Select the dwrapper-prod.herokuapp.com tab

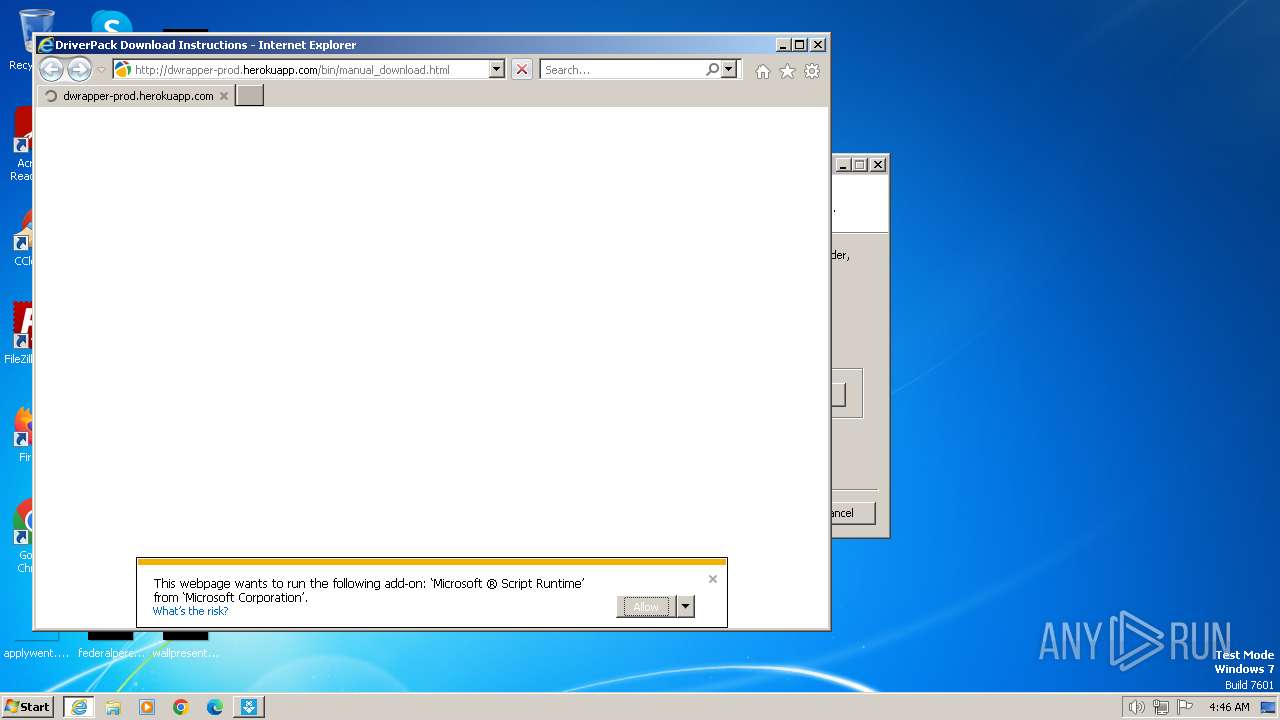point(137,96)
